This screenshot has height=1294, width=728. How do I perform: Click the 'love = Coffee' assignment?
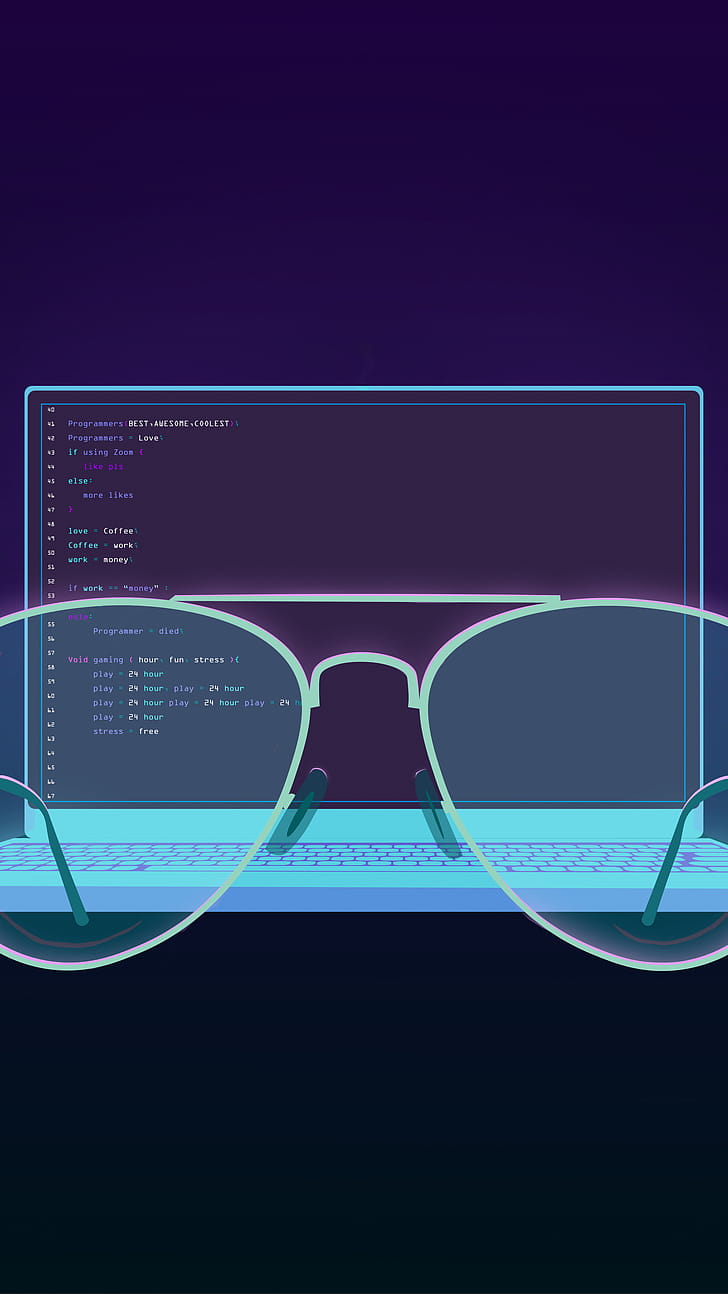[102, 531]
